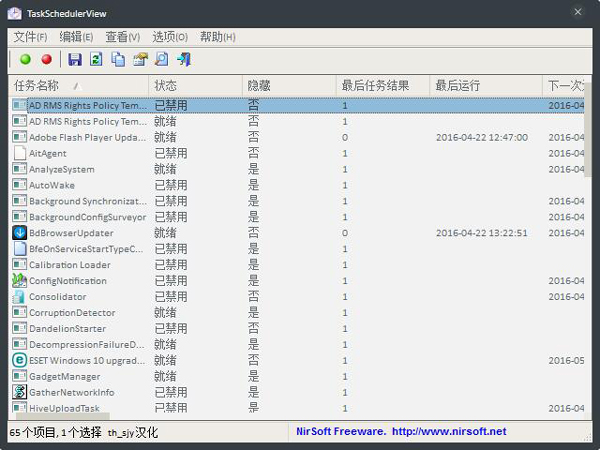
Task: Select the DandelionStarter task name
Action: [x=67, y=329]
